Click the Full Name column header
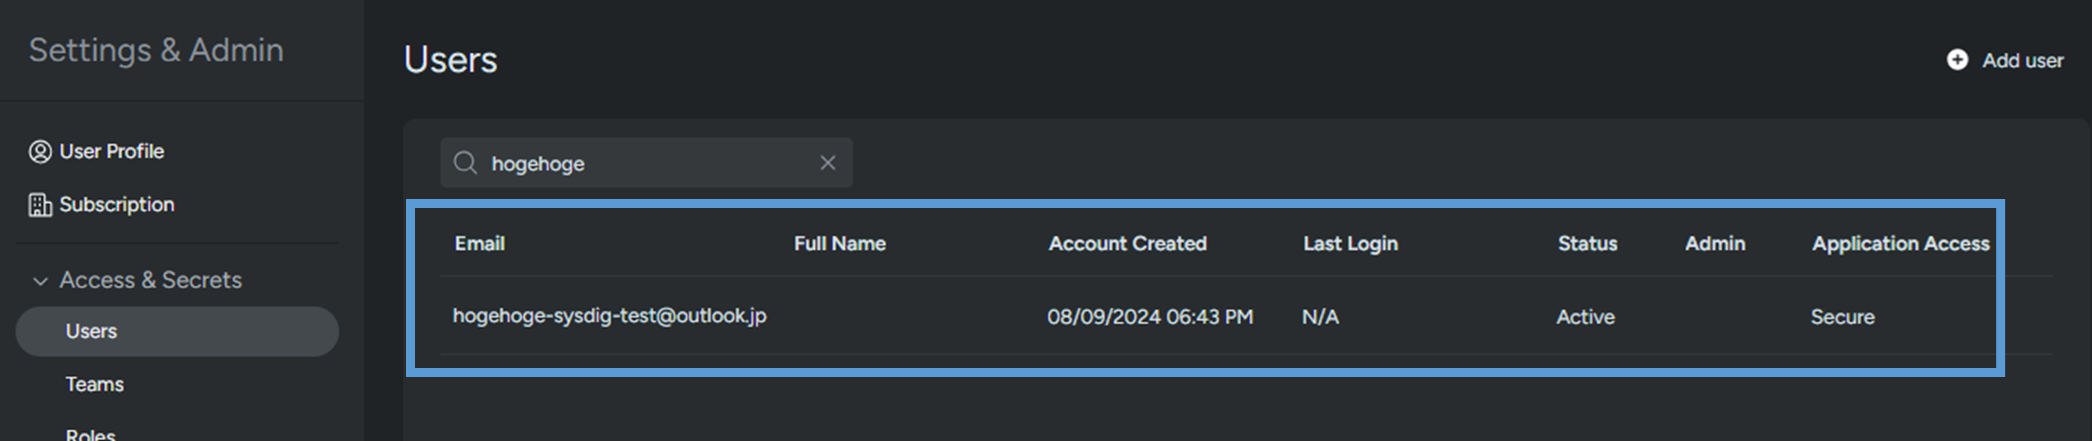 click(x=839, y=244)
